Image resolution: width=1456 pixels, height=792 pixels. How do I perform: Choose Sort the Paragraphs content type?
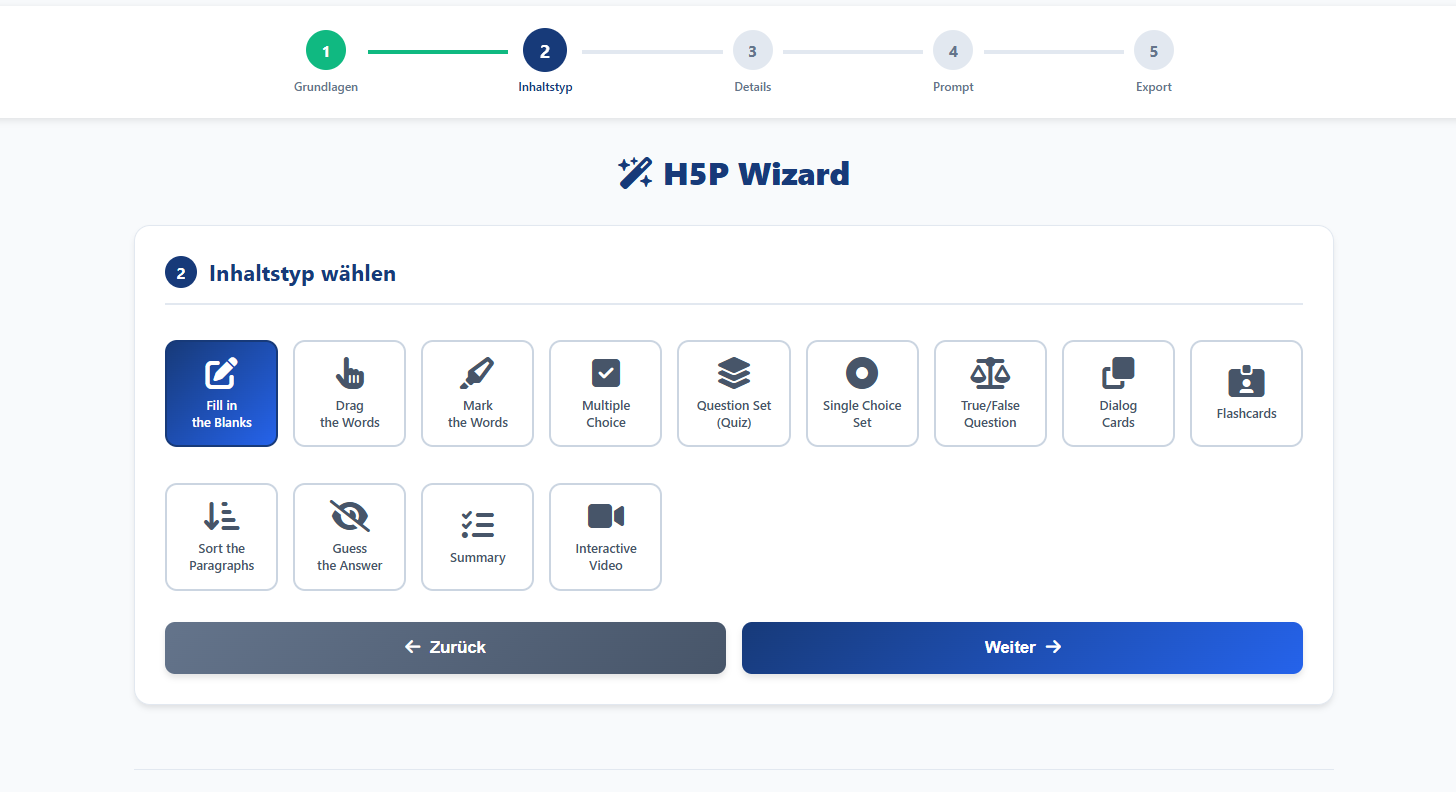pos(221,537)
